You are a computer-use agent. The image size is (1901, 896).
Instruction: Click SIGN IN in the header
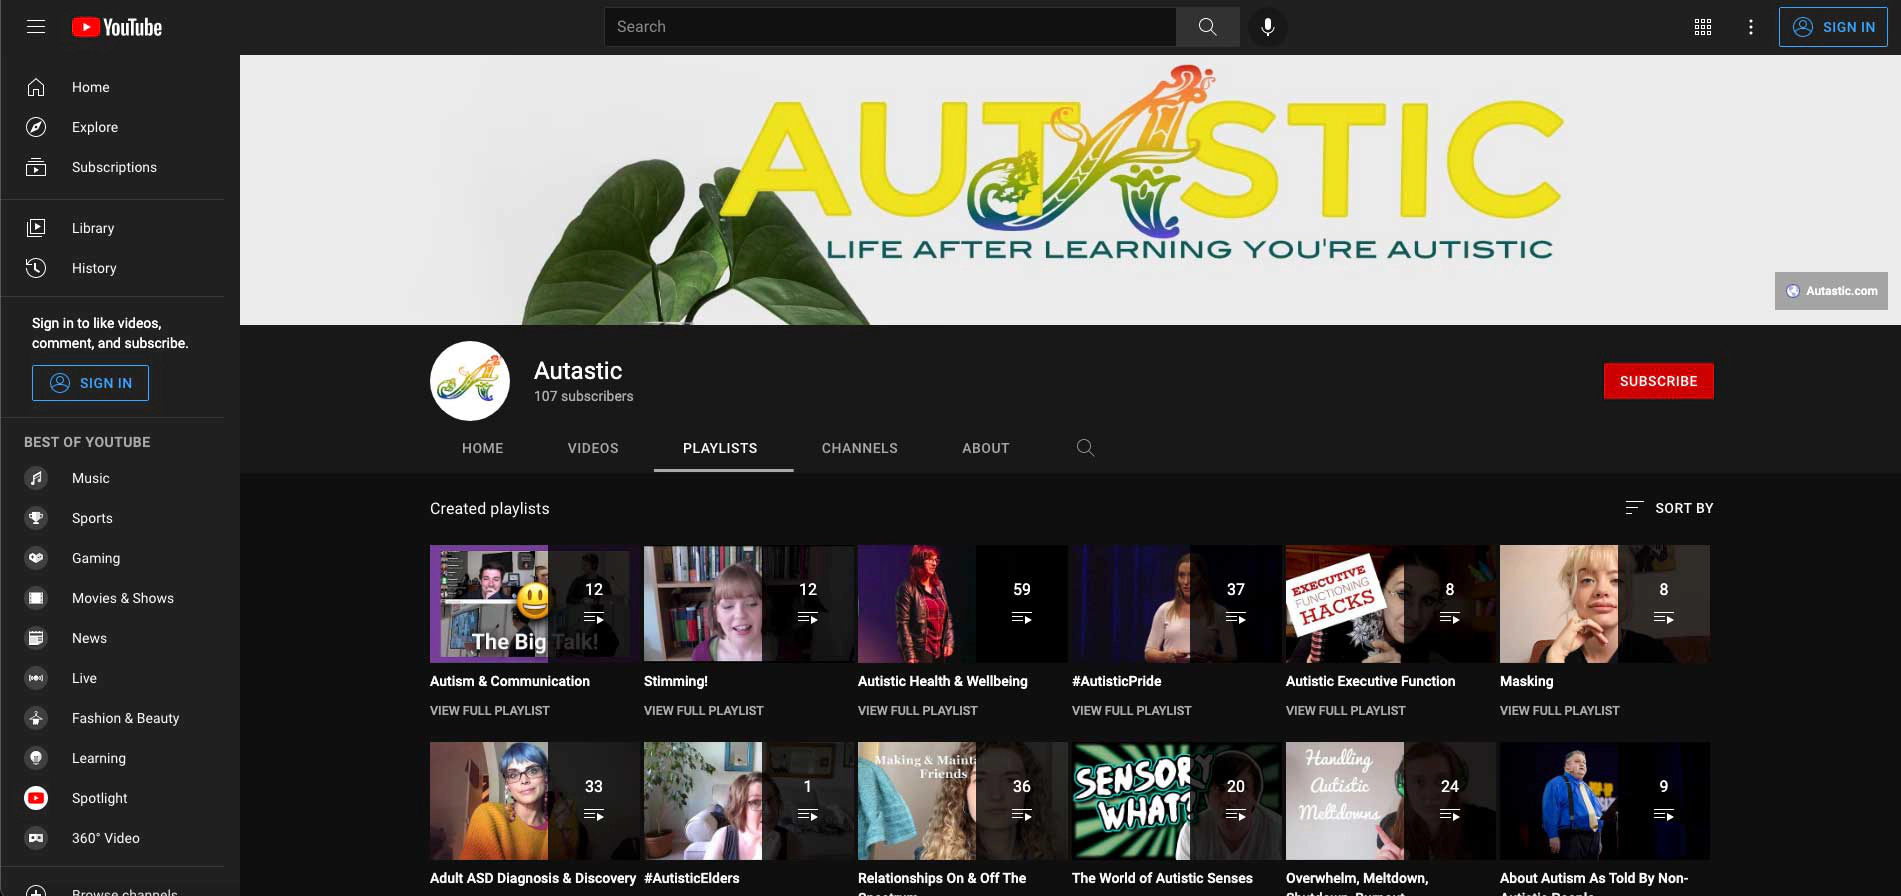point(1833,27)
